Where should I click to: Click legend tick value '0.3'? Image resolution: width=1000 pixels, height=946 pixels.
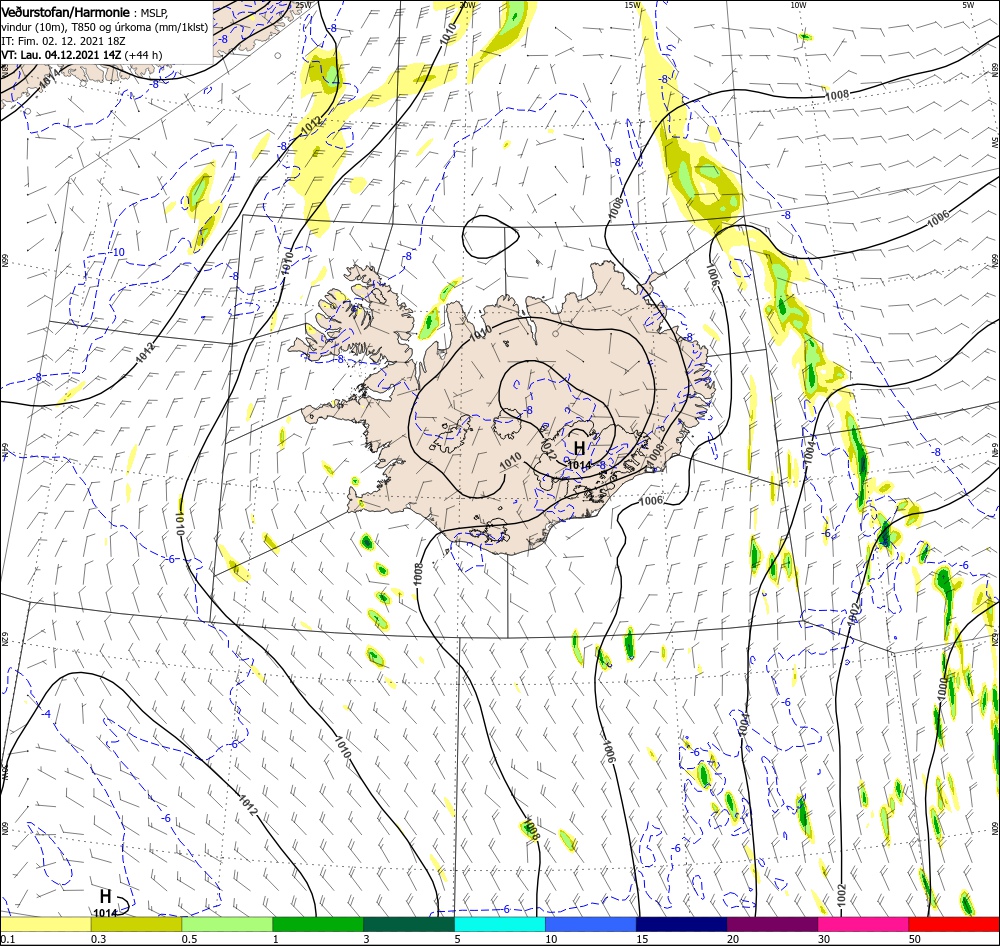click(x=98, y=939)
